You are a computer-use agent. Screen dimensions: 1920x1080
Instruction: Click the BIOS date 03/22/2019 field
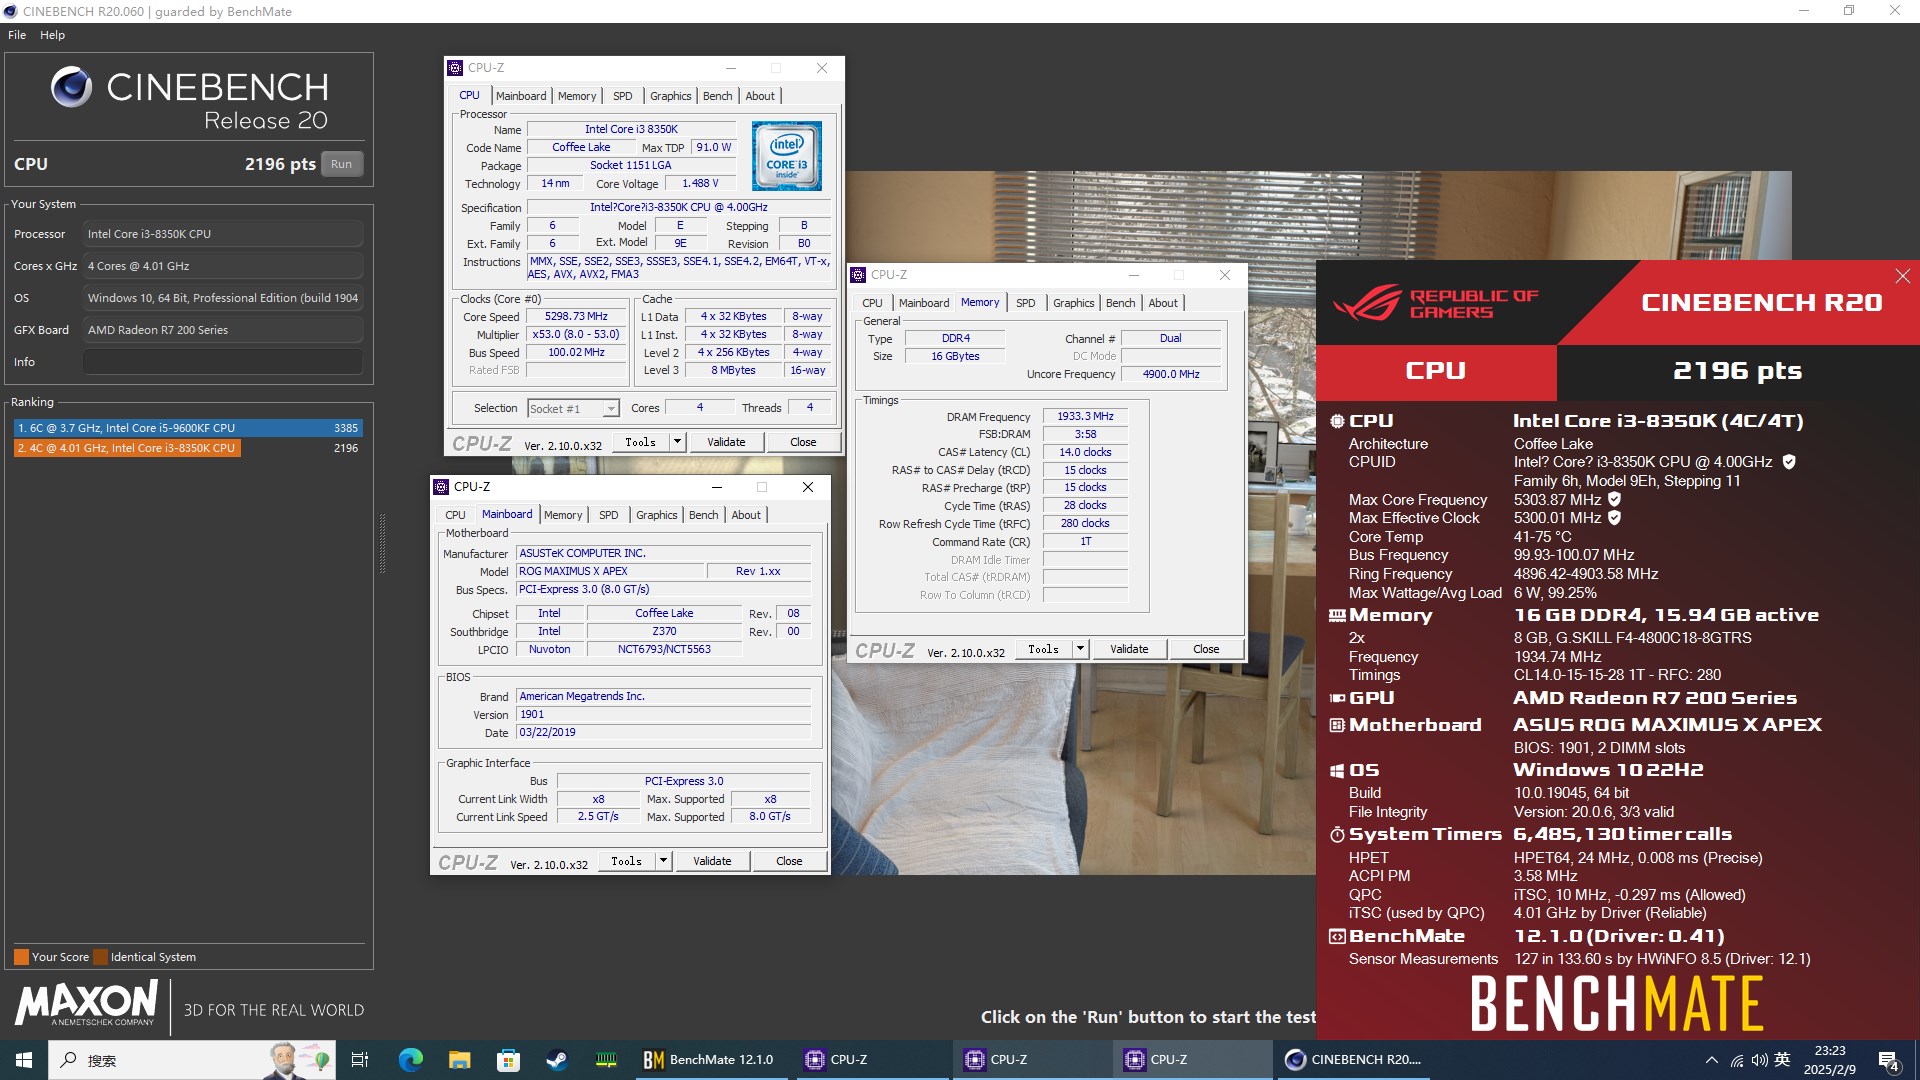(663, 732)
